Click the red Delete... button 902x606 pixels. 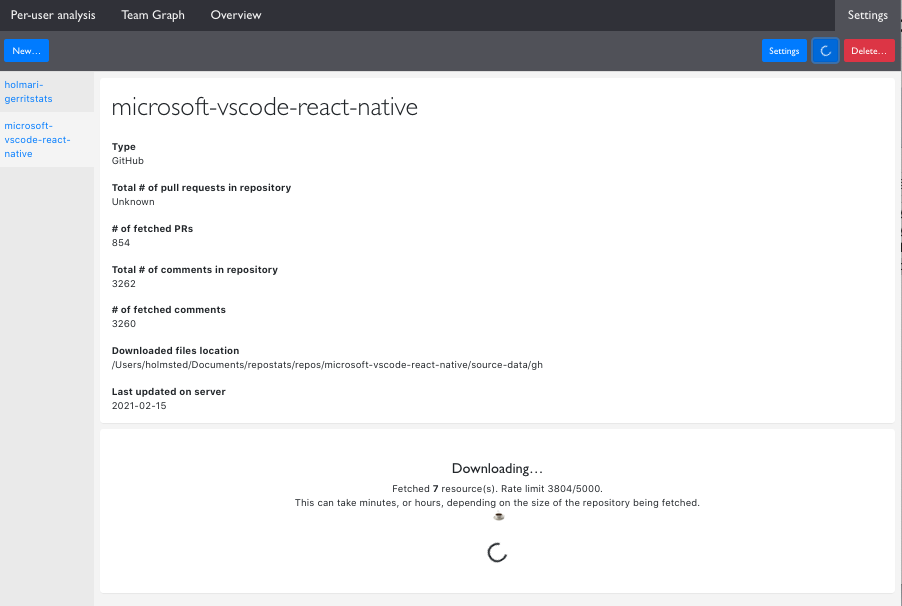[869, 51]
